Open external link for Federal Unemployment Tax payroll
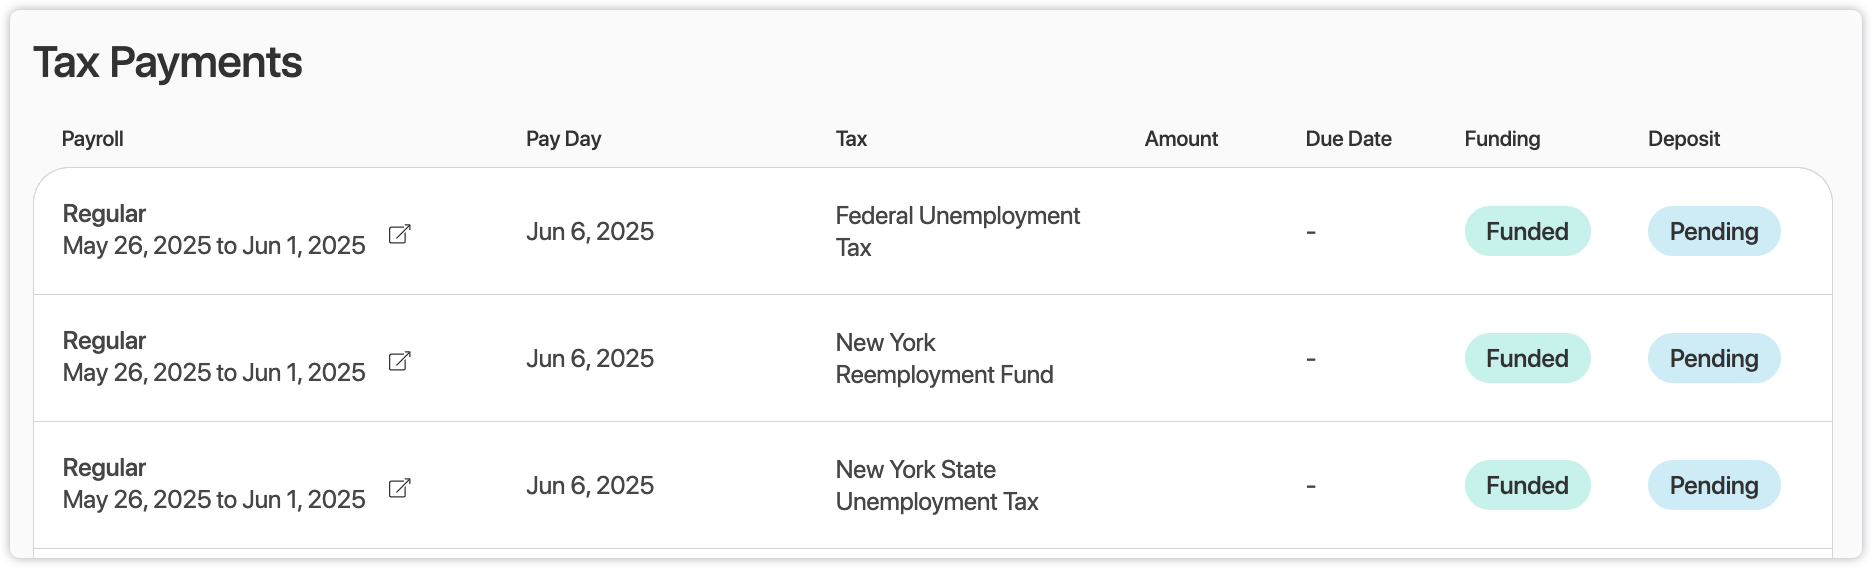Image resolution: width=1872 pixels, height=568 pixels. point(399,234)
